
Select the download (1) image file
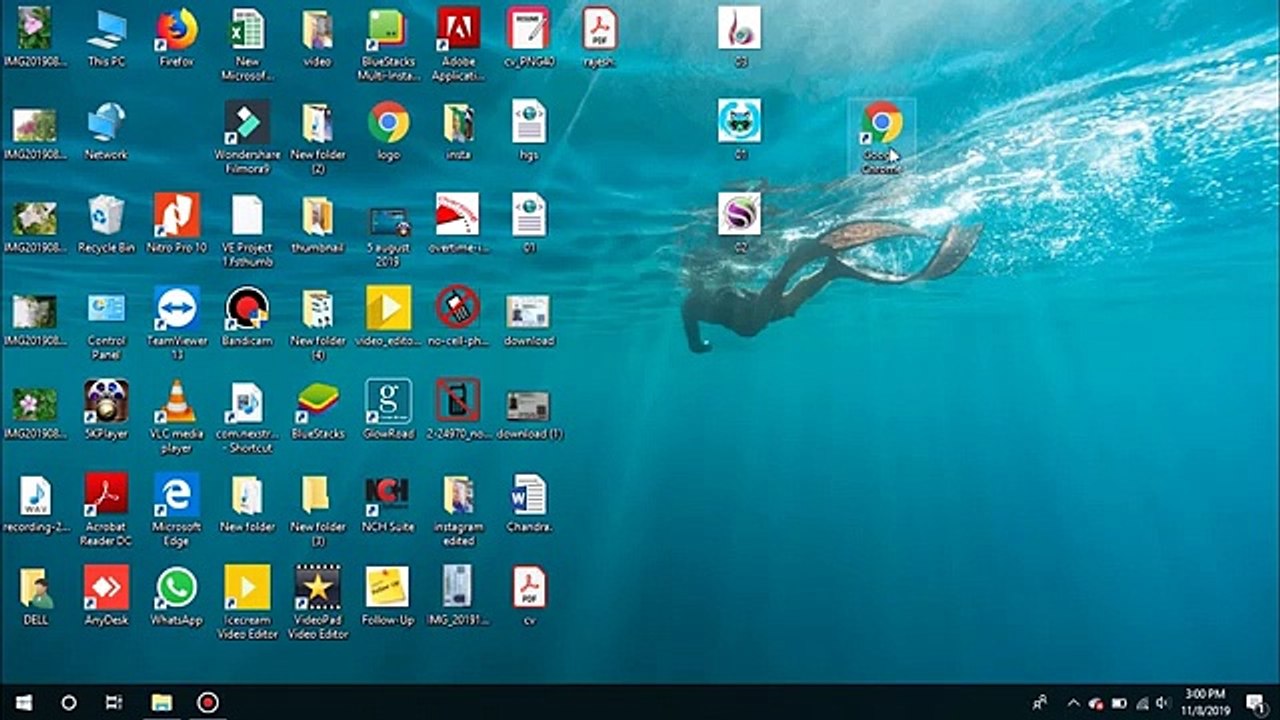tap(528, 414)
